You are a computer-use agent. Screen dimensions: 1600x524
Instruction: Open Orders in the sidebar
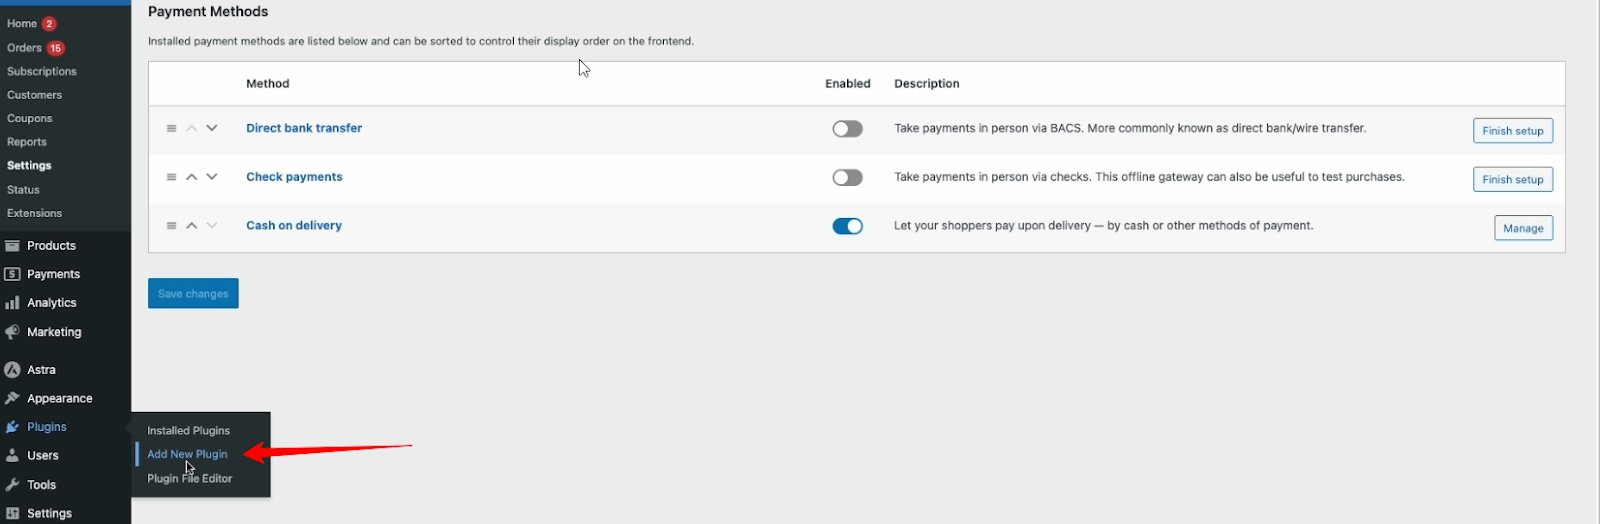[24, 48]
